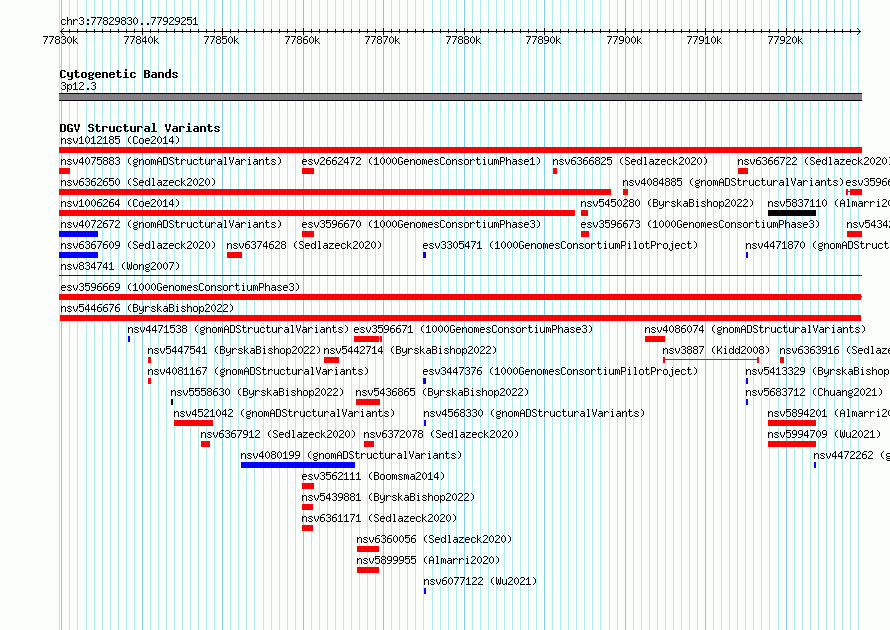Click esv3596670 1000GenomesConsortiumPhase3 label
The width and height of the screenshot is (890, 630).
tap(421, 224)
